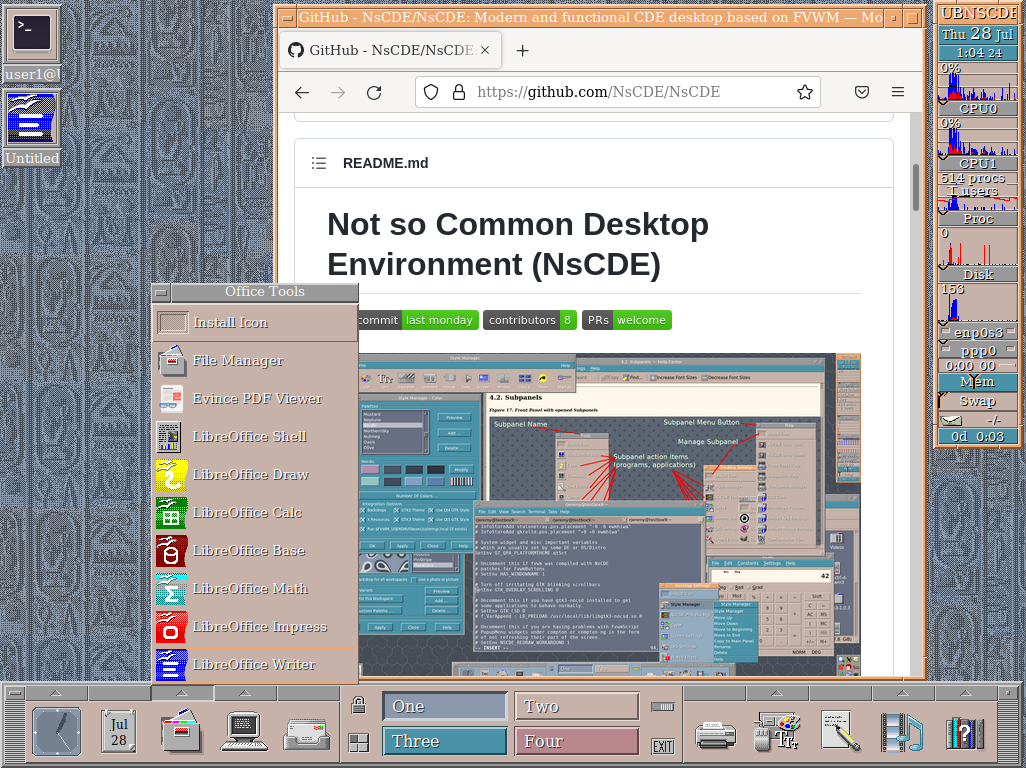The image size is (1026, 768).
Task: Open the Firefox hamburger menu
Action: click(898, 92)
